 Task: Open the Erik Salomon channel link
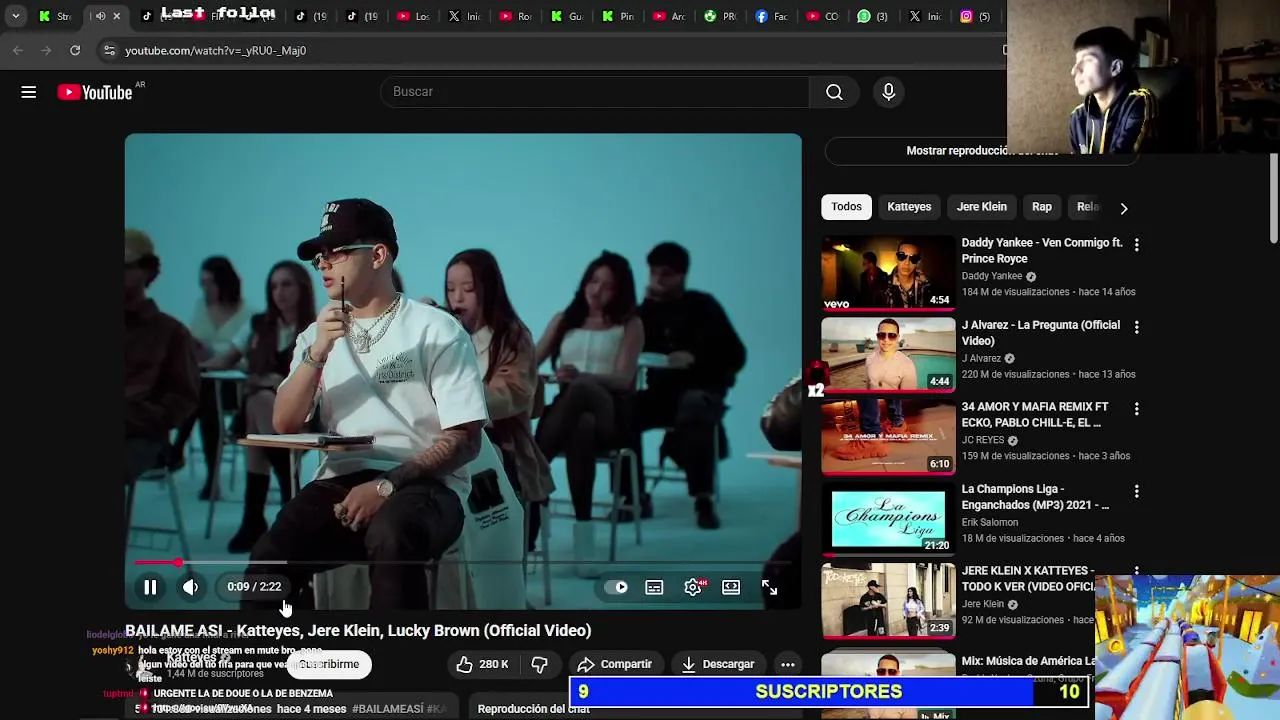pos(990,522)
